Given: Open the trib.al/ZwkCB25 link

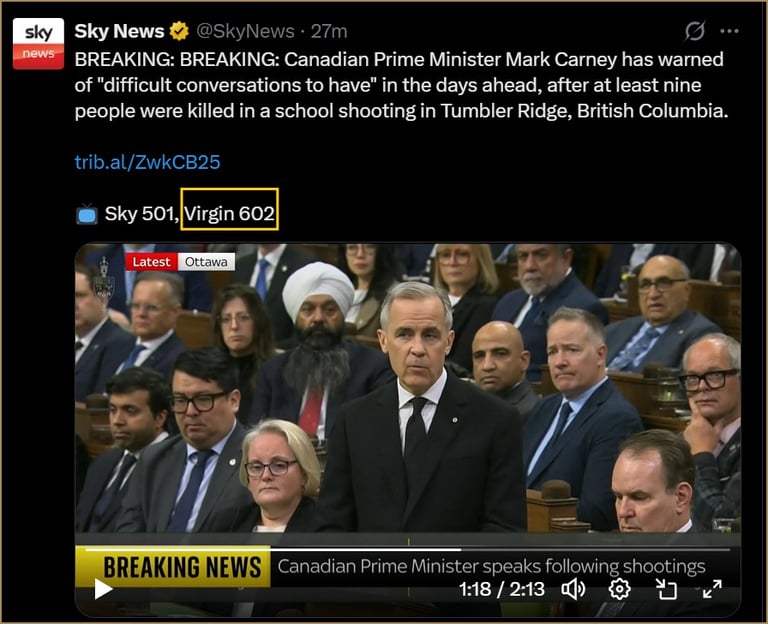Looking at the screenshot, I should click(147, 162).
